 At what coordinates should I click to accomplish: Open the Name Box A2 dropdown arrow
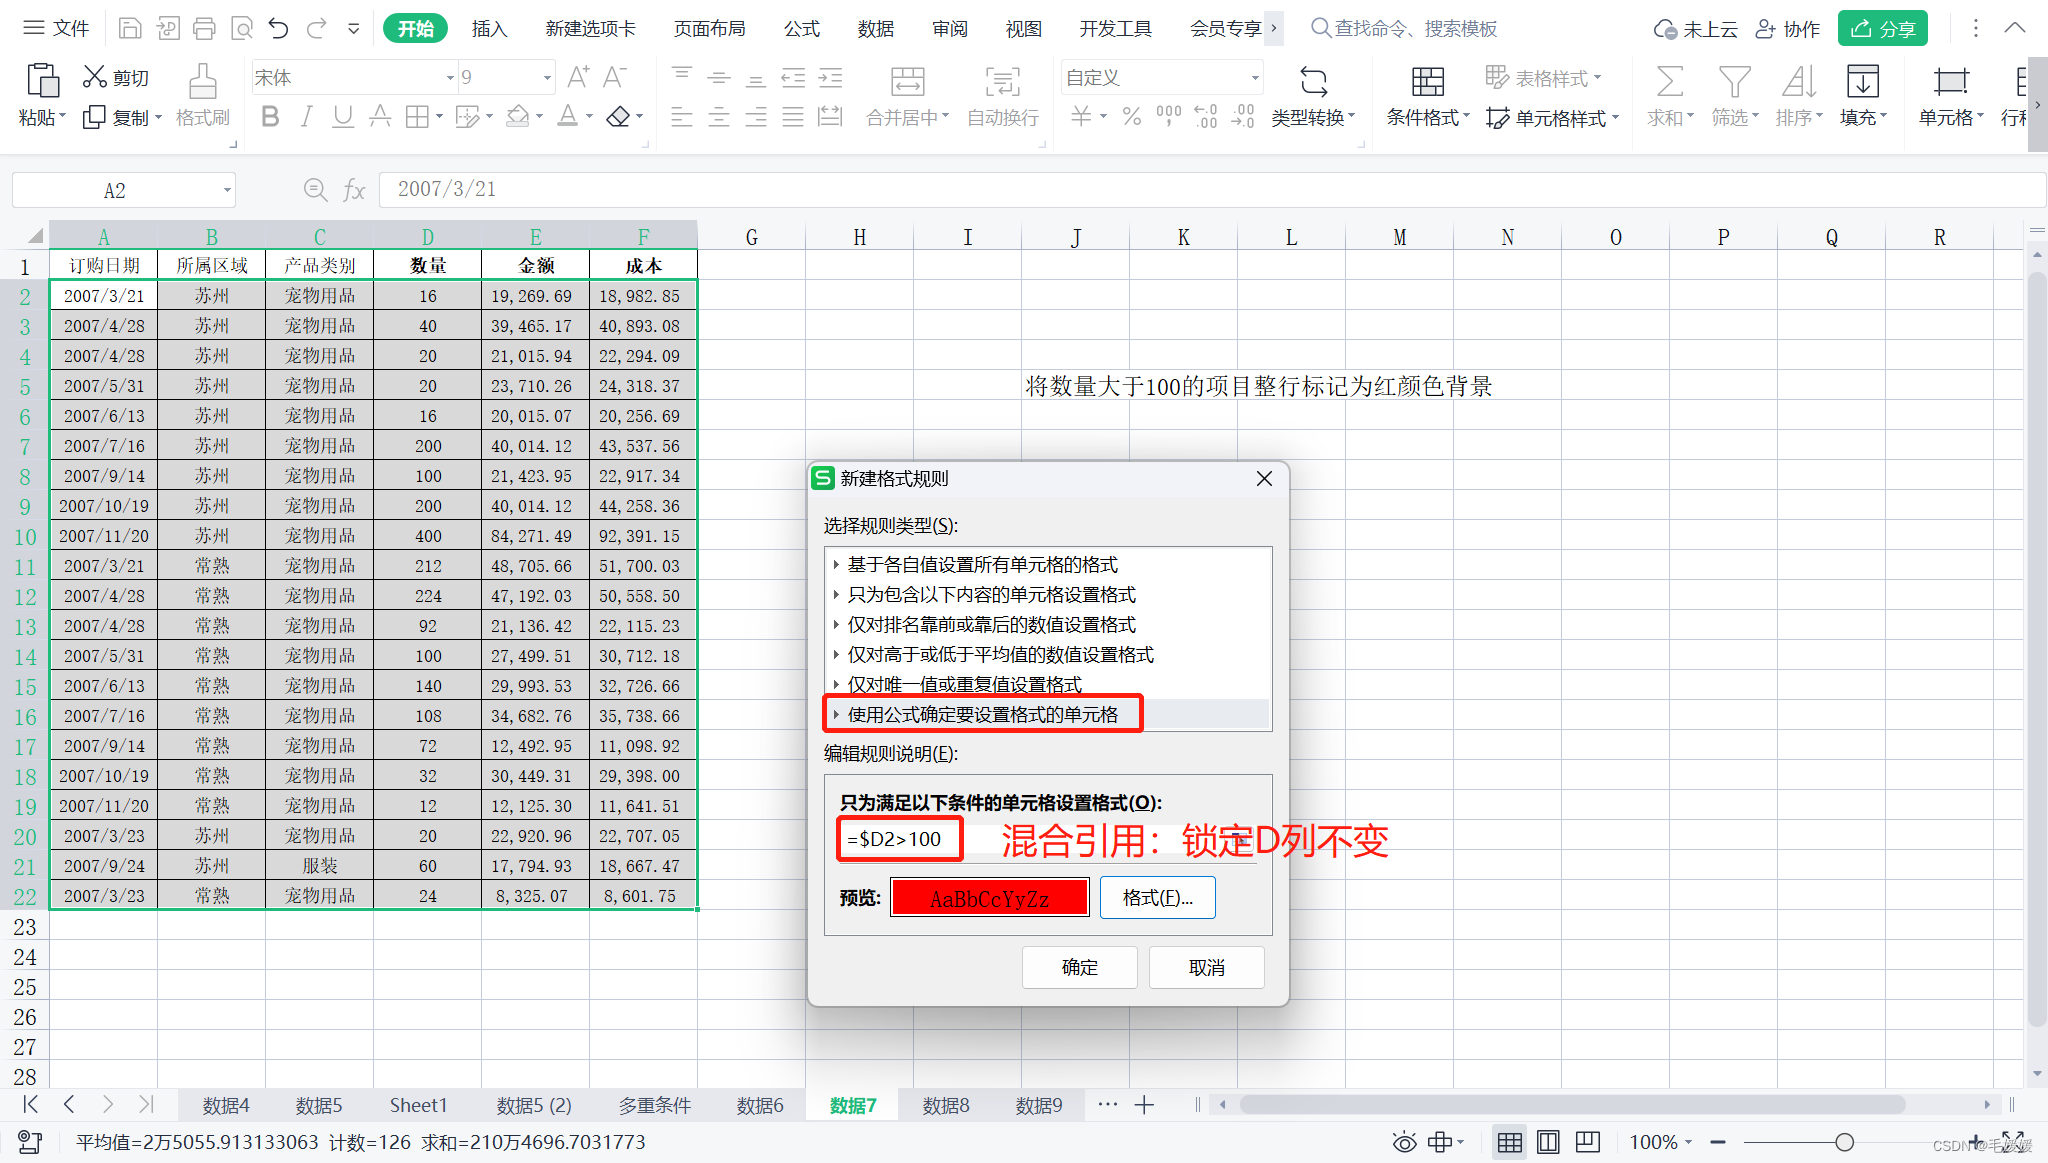(227, 190)
